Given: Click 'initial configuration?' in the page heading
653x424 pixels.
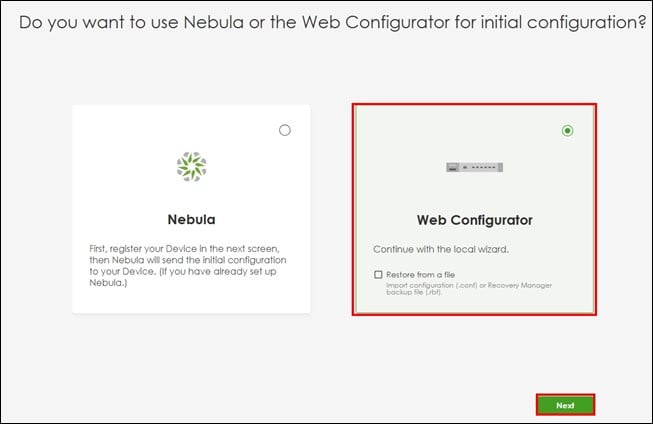Looking at the screenshot, I should coord(563,22).
